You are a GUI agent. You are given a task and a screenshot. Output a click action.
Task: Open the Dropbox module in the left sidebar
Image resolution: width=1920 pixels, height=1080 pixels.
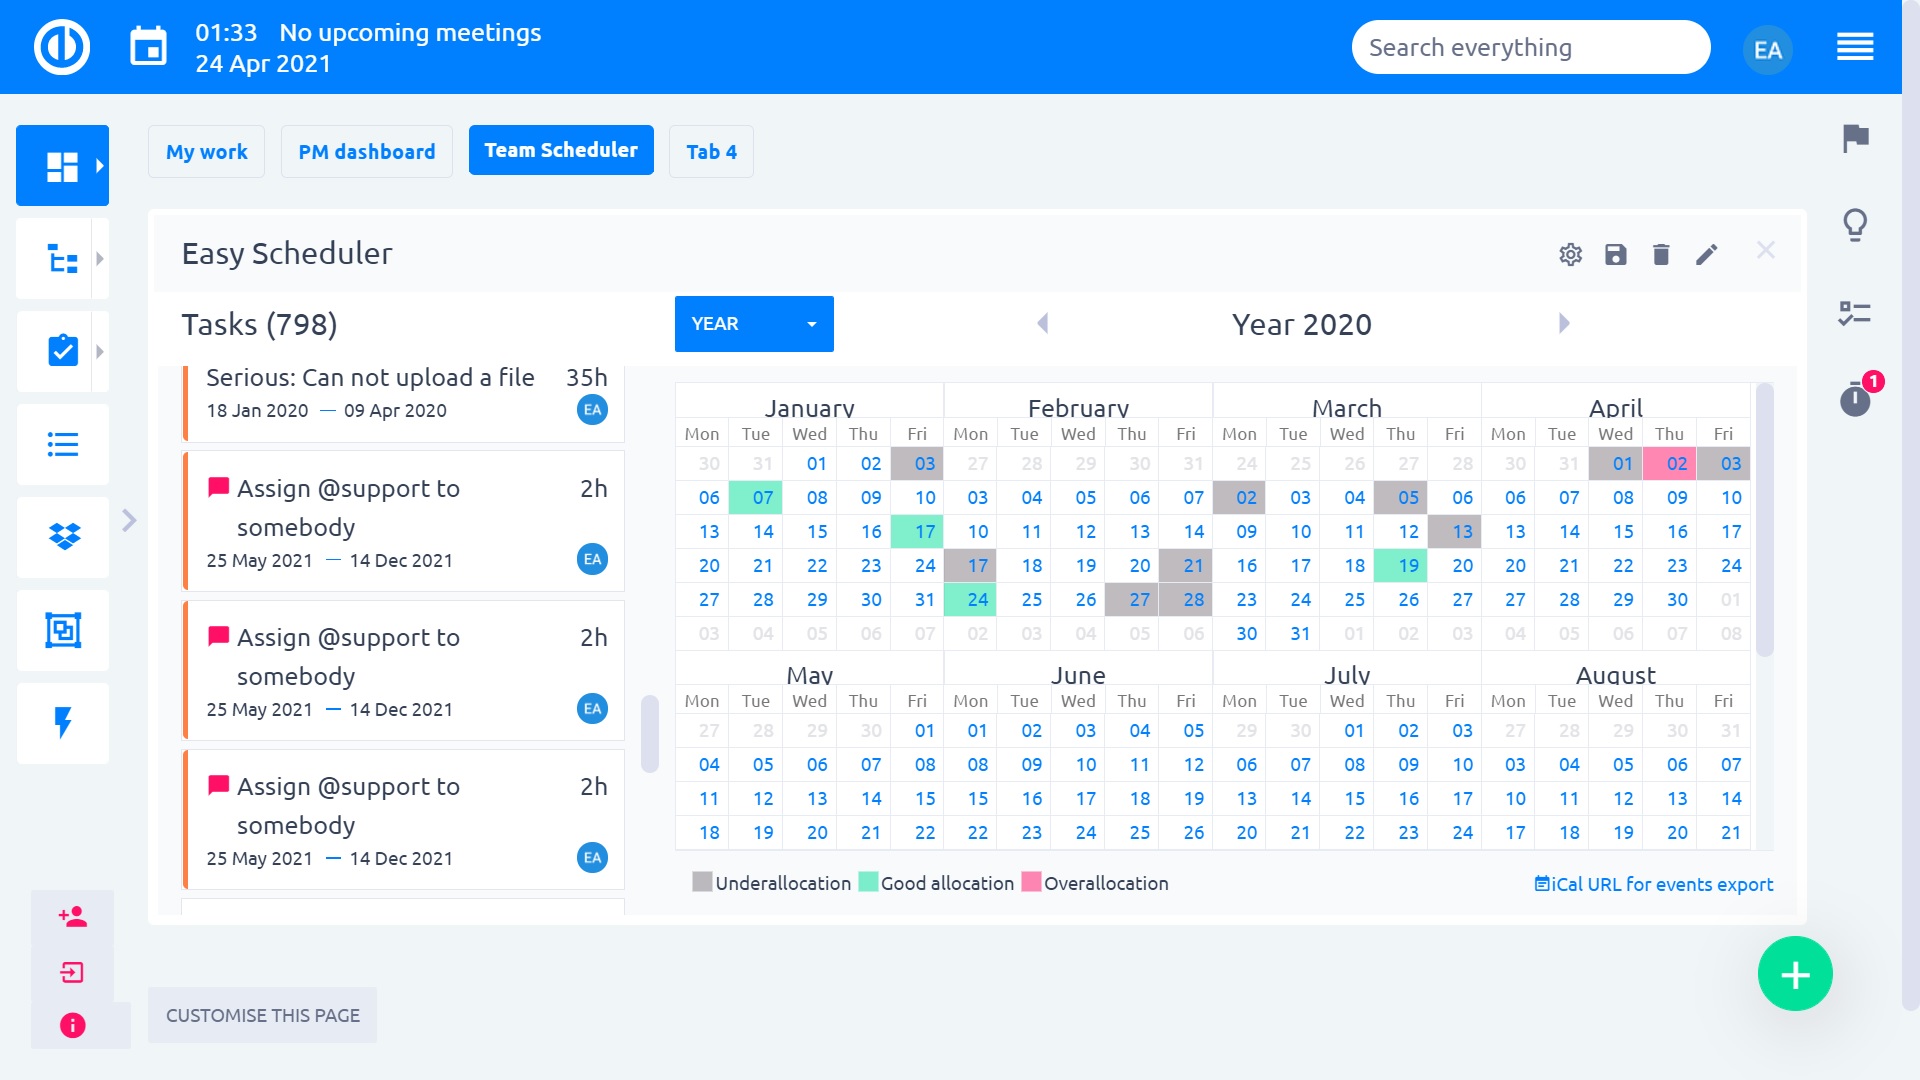coord(62,537)
